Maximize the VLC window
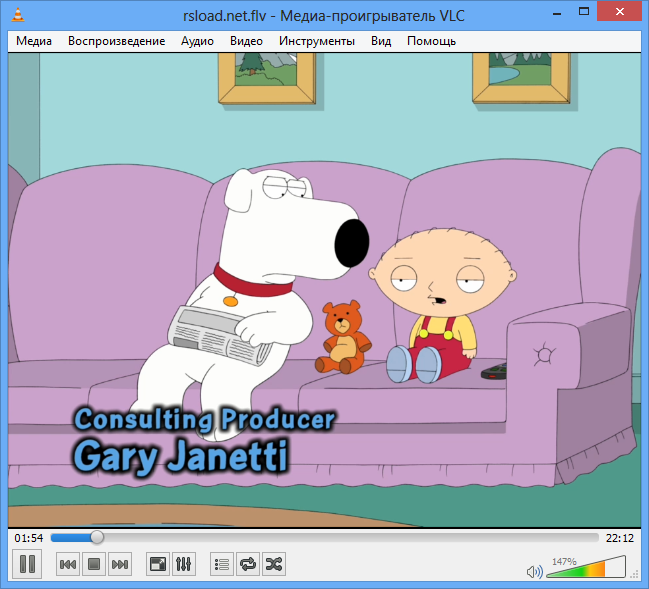 pos(584,12)
